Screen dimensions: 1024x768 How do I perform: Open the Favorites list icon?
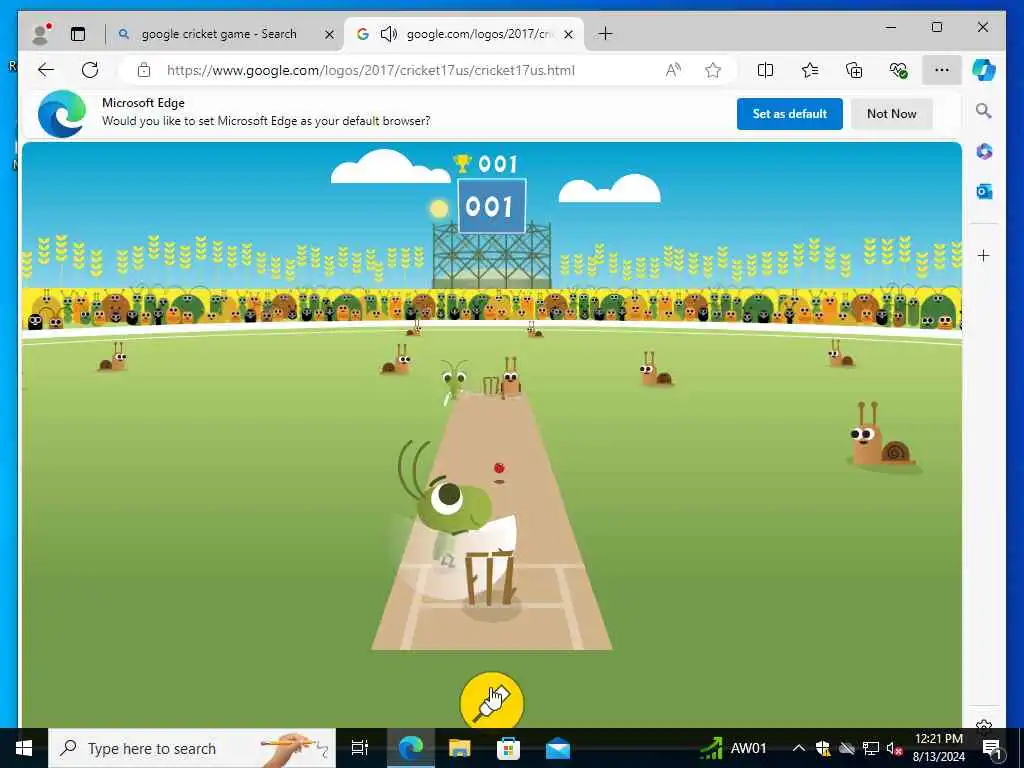(810, 70)
